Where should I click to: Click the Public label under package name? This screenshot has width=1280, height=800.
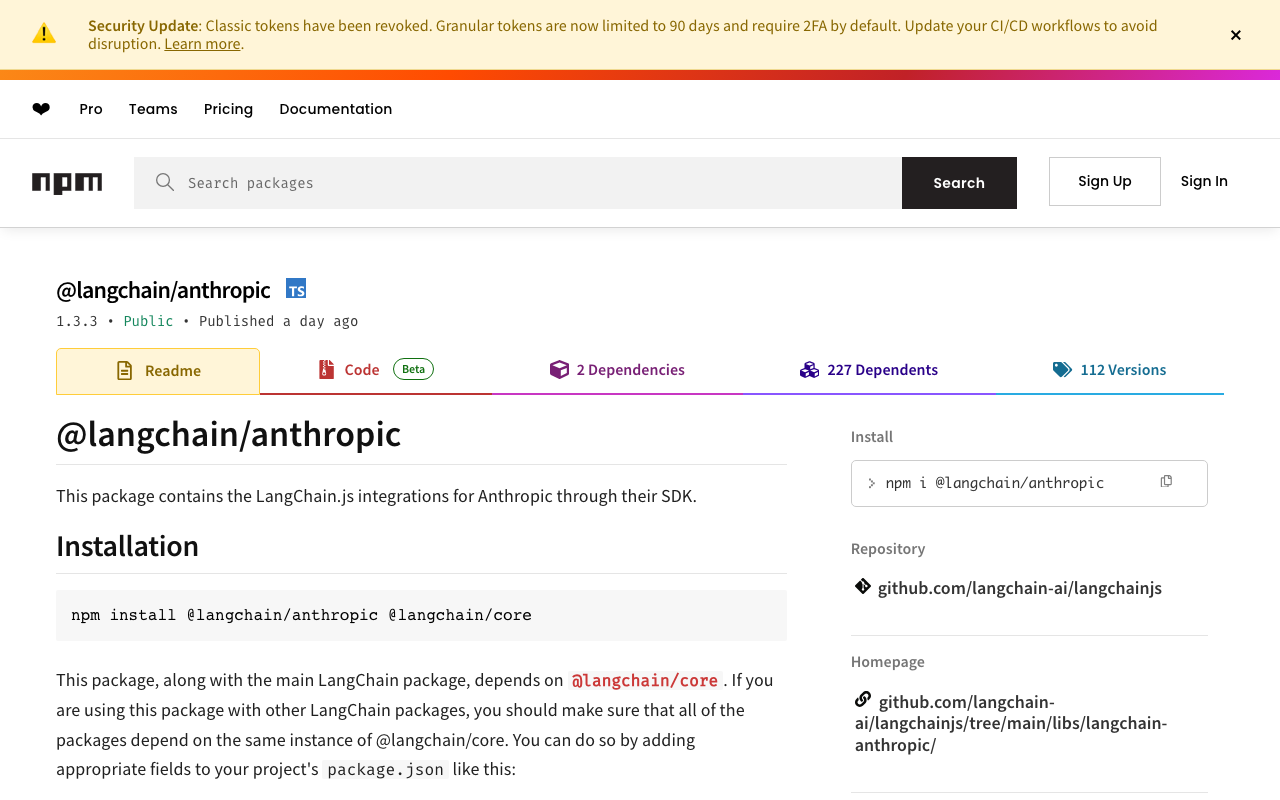click(x=148, y=321)
